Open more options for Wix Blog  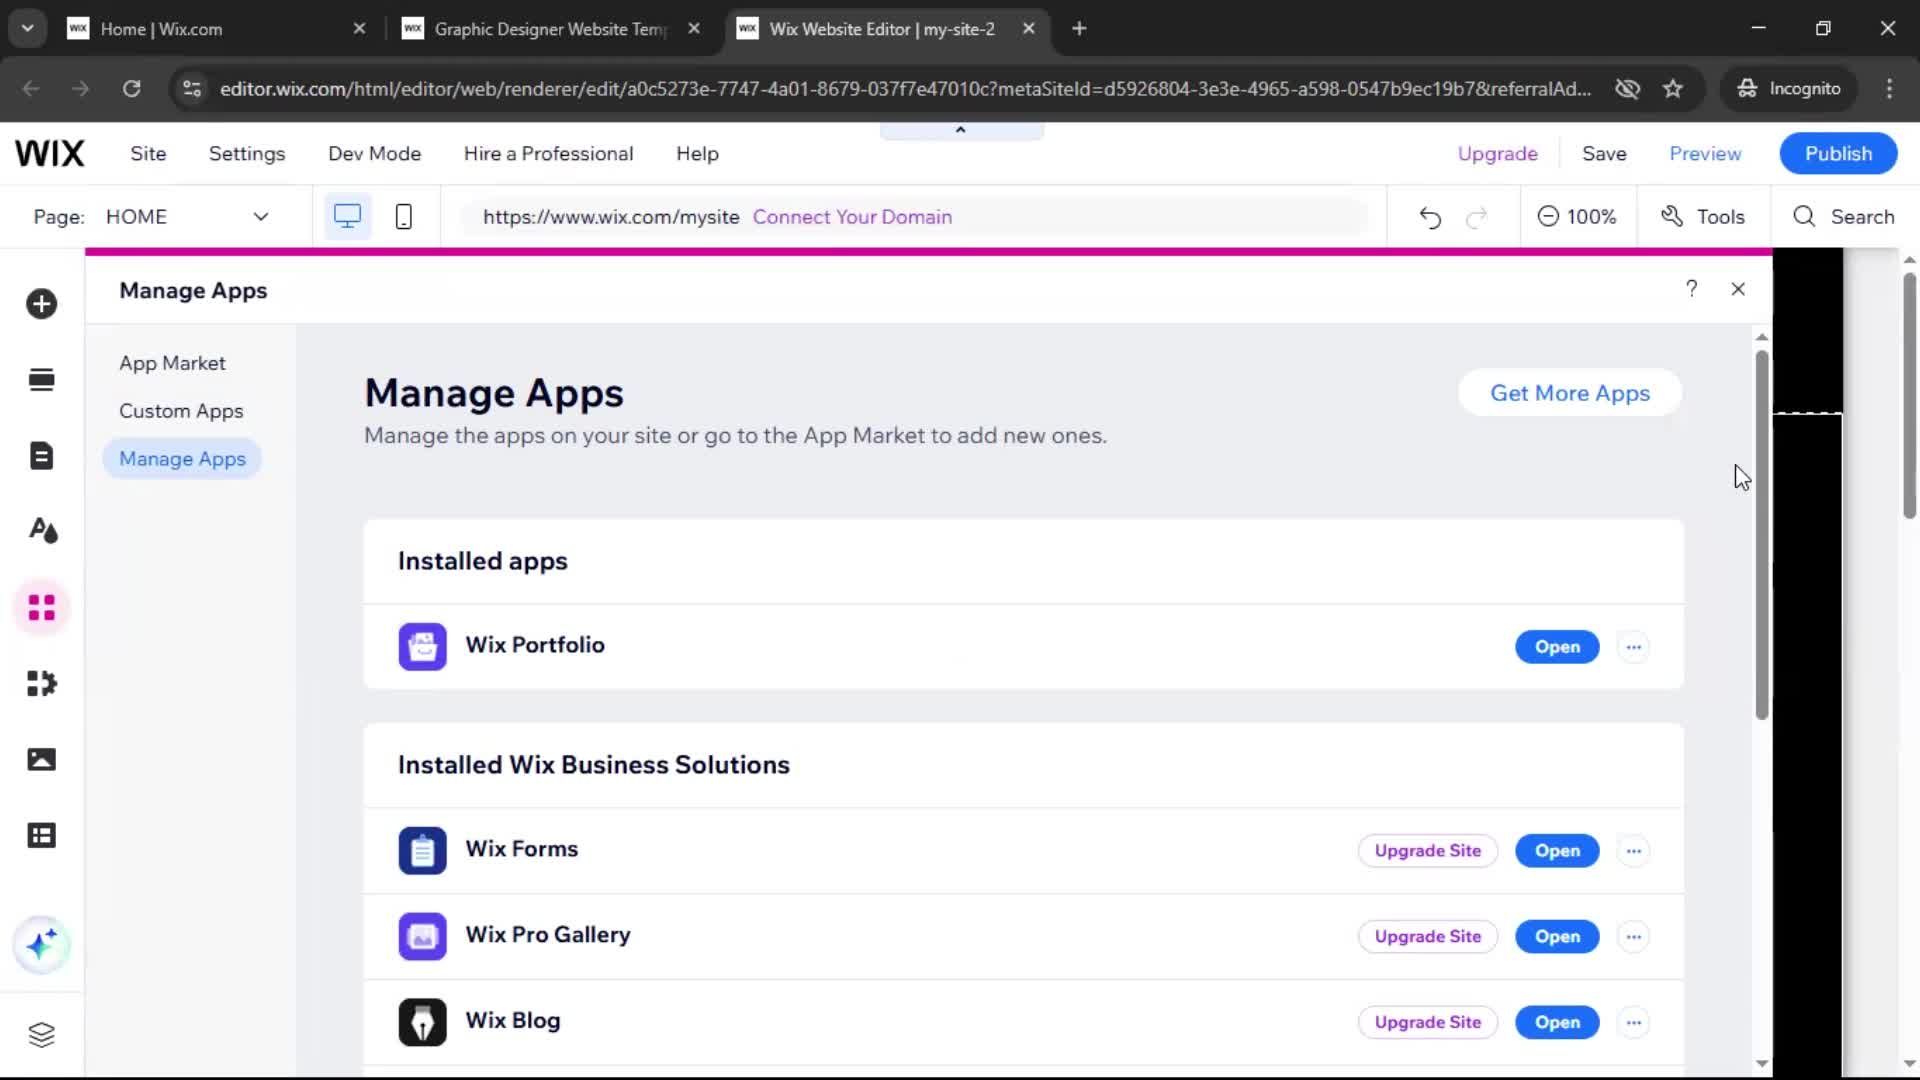(1633, 1023)
